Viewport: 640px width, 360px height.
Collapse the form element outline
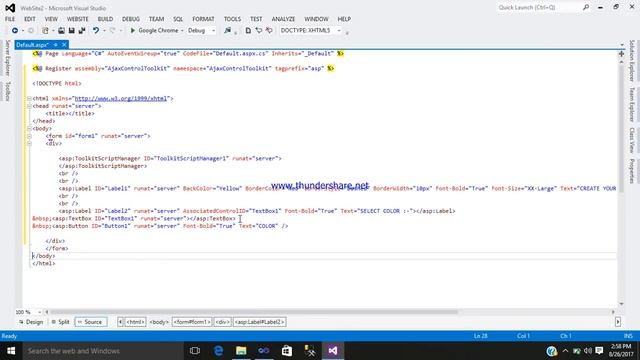click(x=29, y=136)
